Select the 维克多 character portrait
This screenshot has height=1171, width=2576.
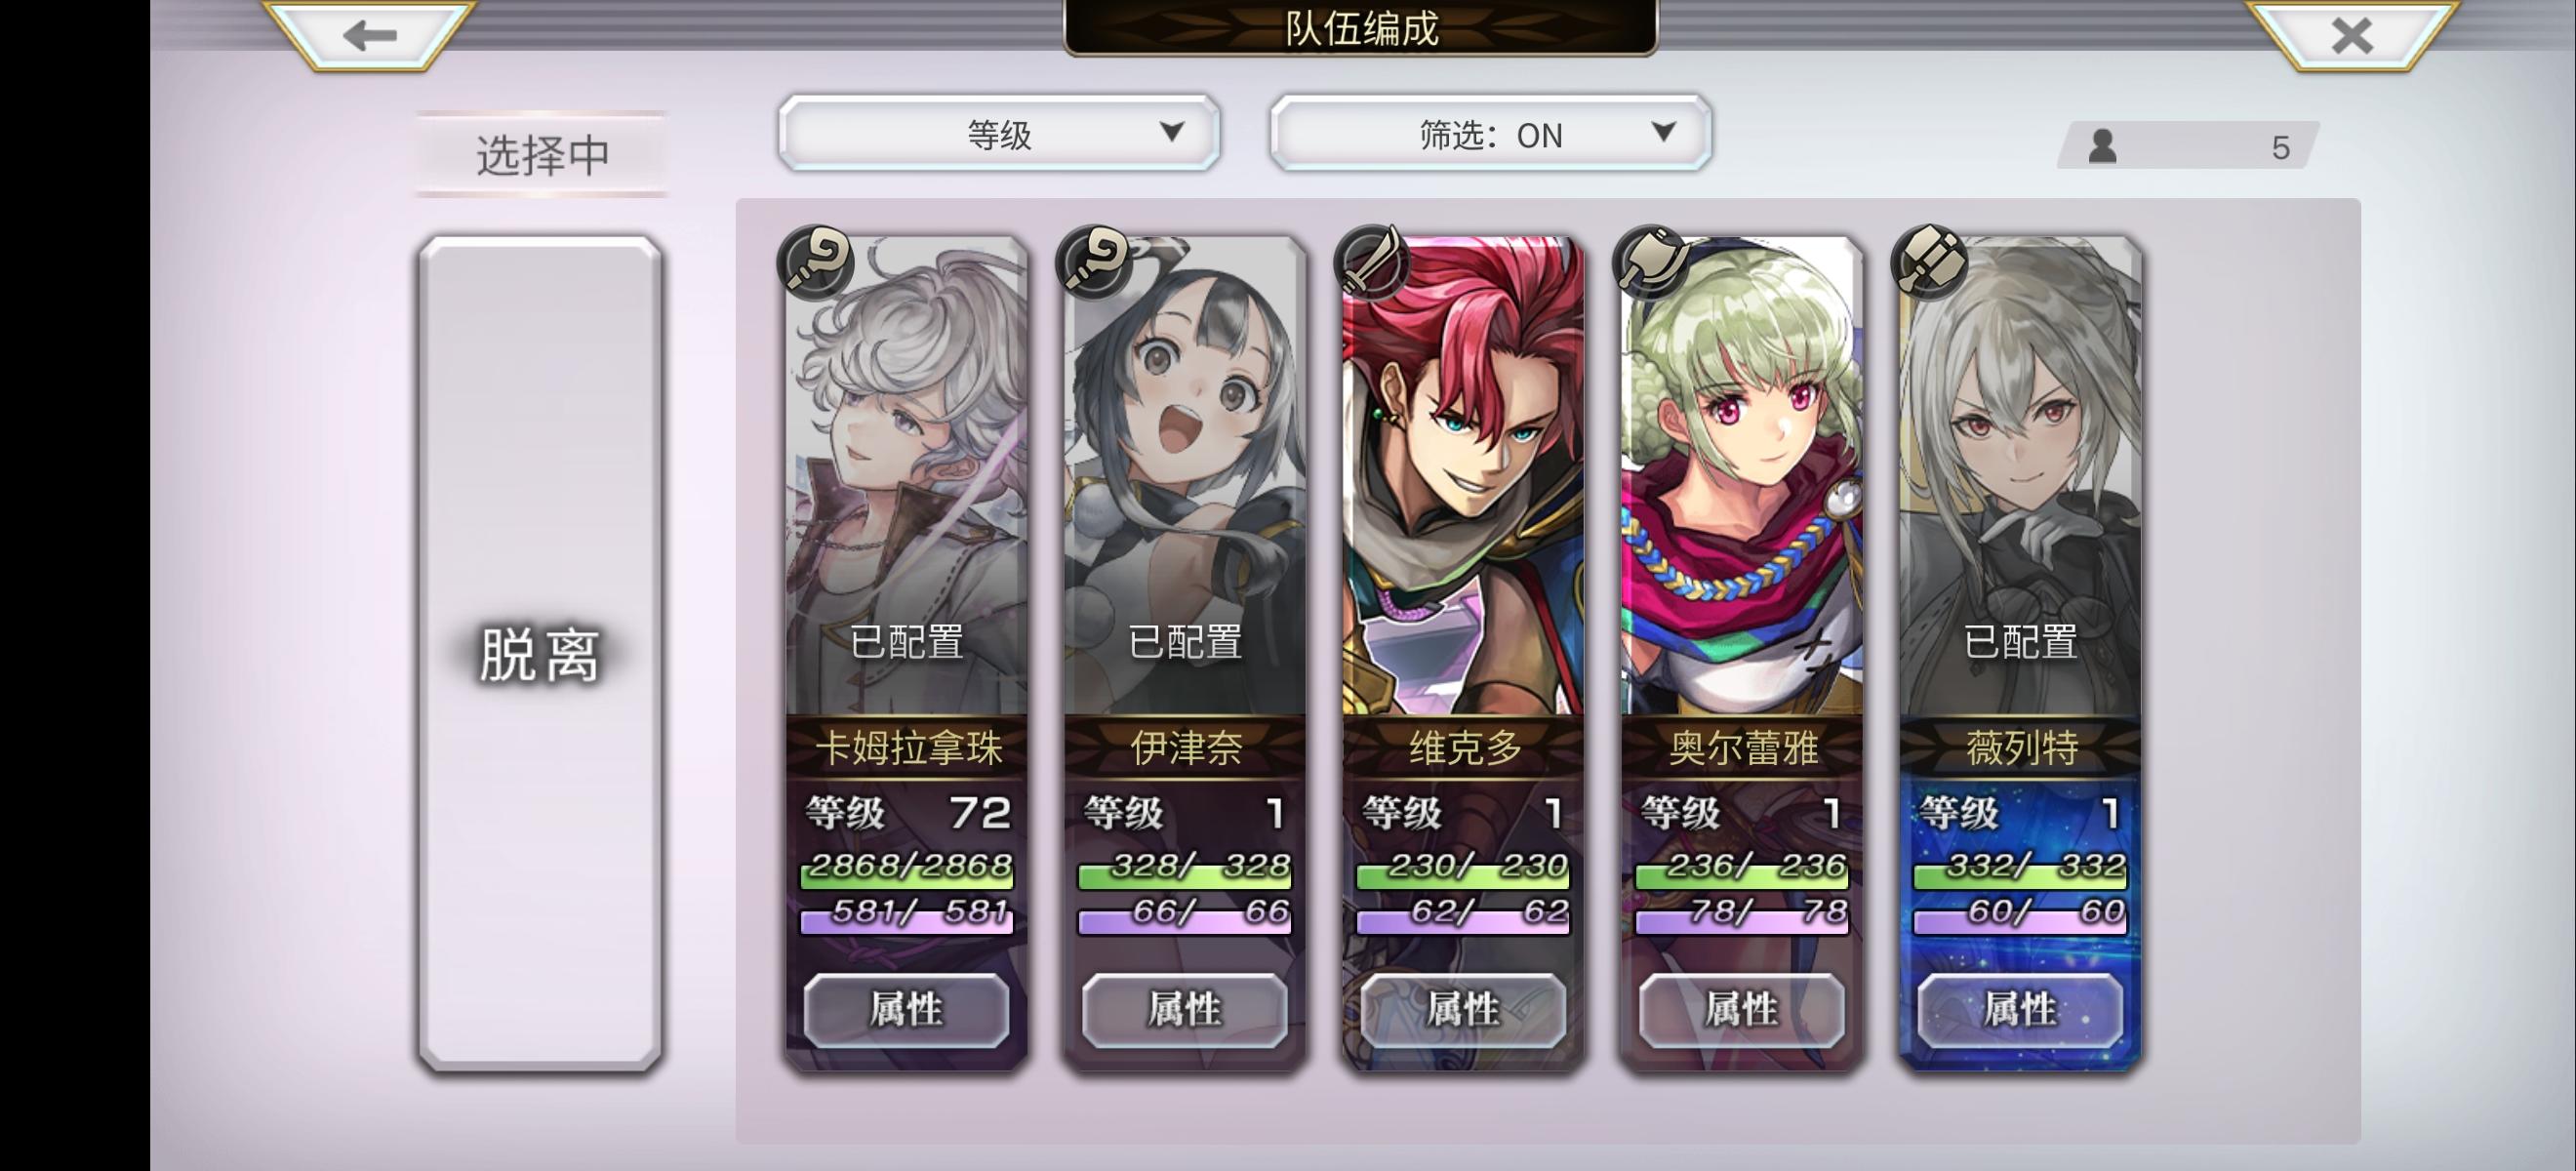pyautogui.click(x=1462, y=476)
